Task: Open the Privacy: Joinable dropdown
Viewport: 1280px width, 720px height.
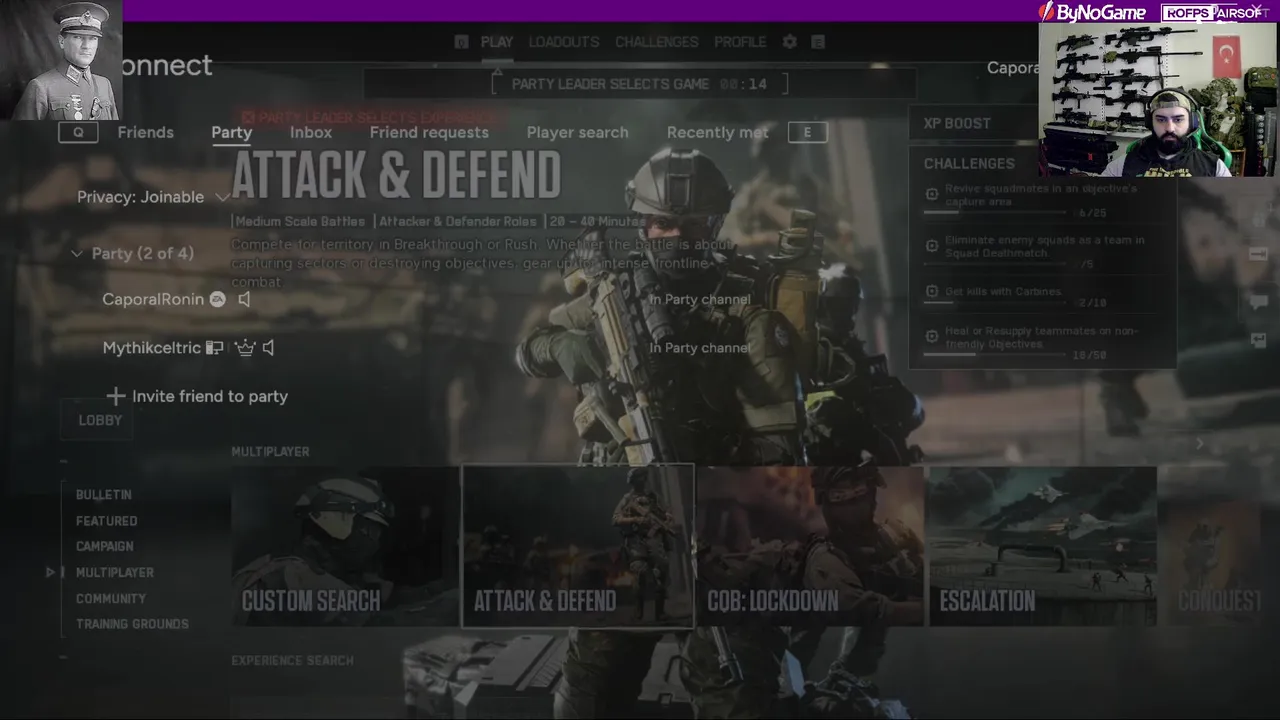Action: [154, 197]
